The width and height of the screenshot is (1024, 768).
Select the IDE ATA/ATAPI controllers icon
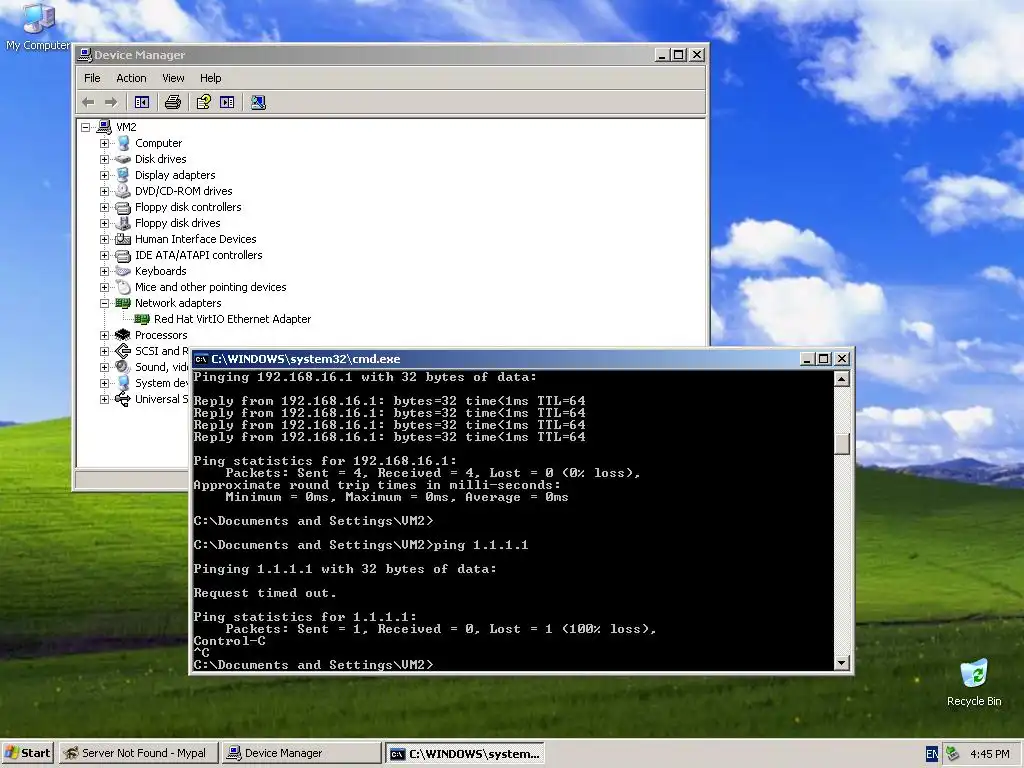pos(123,255)
